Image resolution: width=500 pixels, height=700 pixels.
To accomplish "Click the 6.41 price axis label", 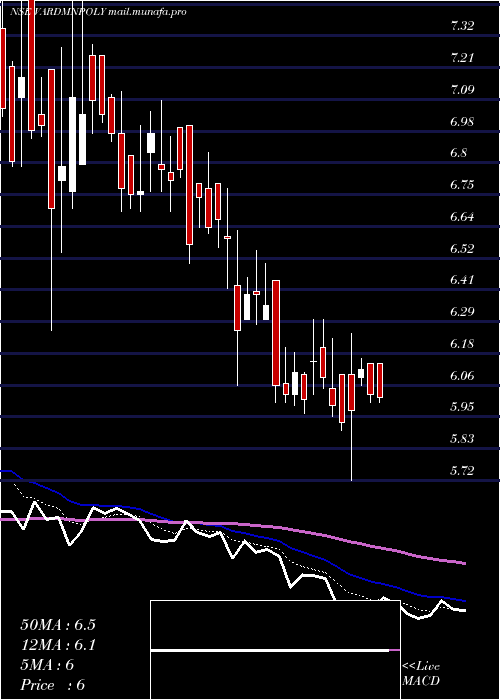I will (462, 280).
